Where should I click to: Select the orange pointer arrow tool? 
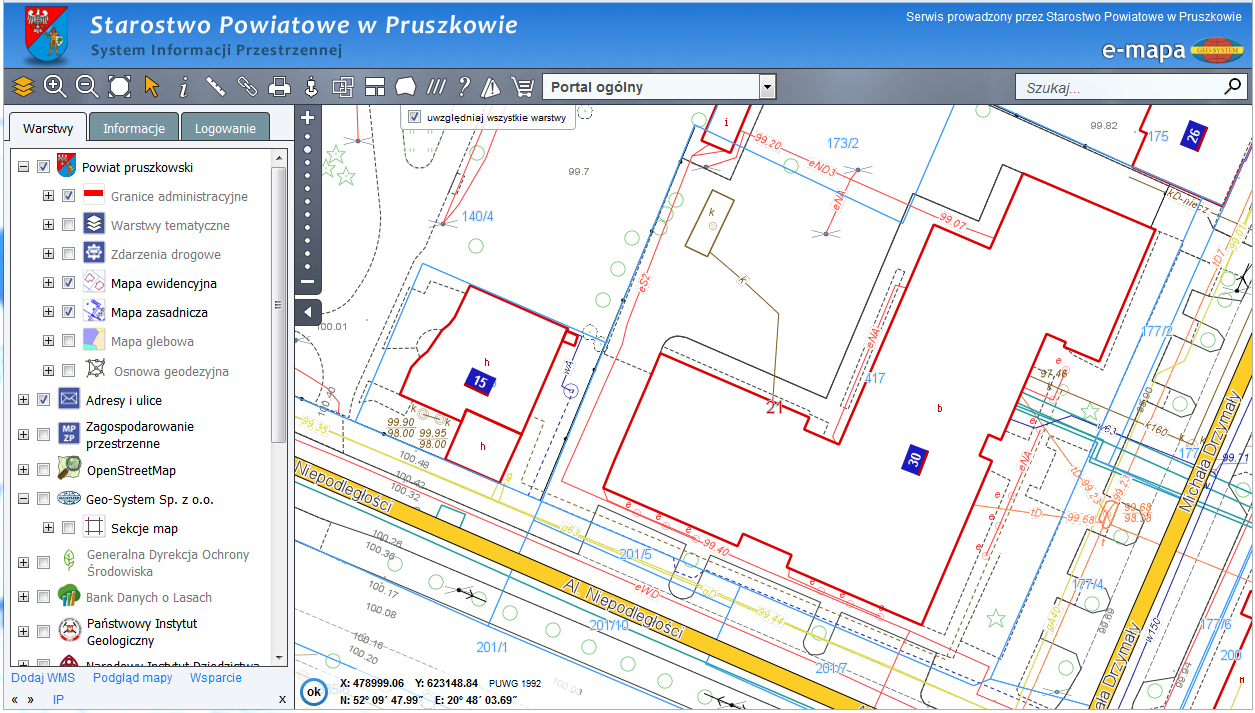coord(152,87)
